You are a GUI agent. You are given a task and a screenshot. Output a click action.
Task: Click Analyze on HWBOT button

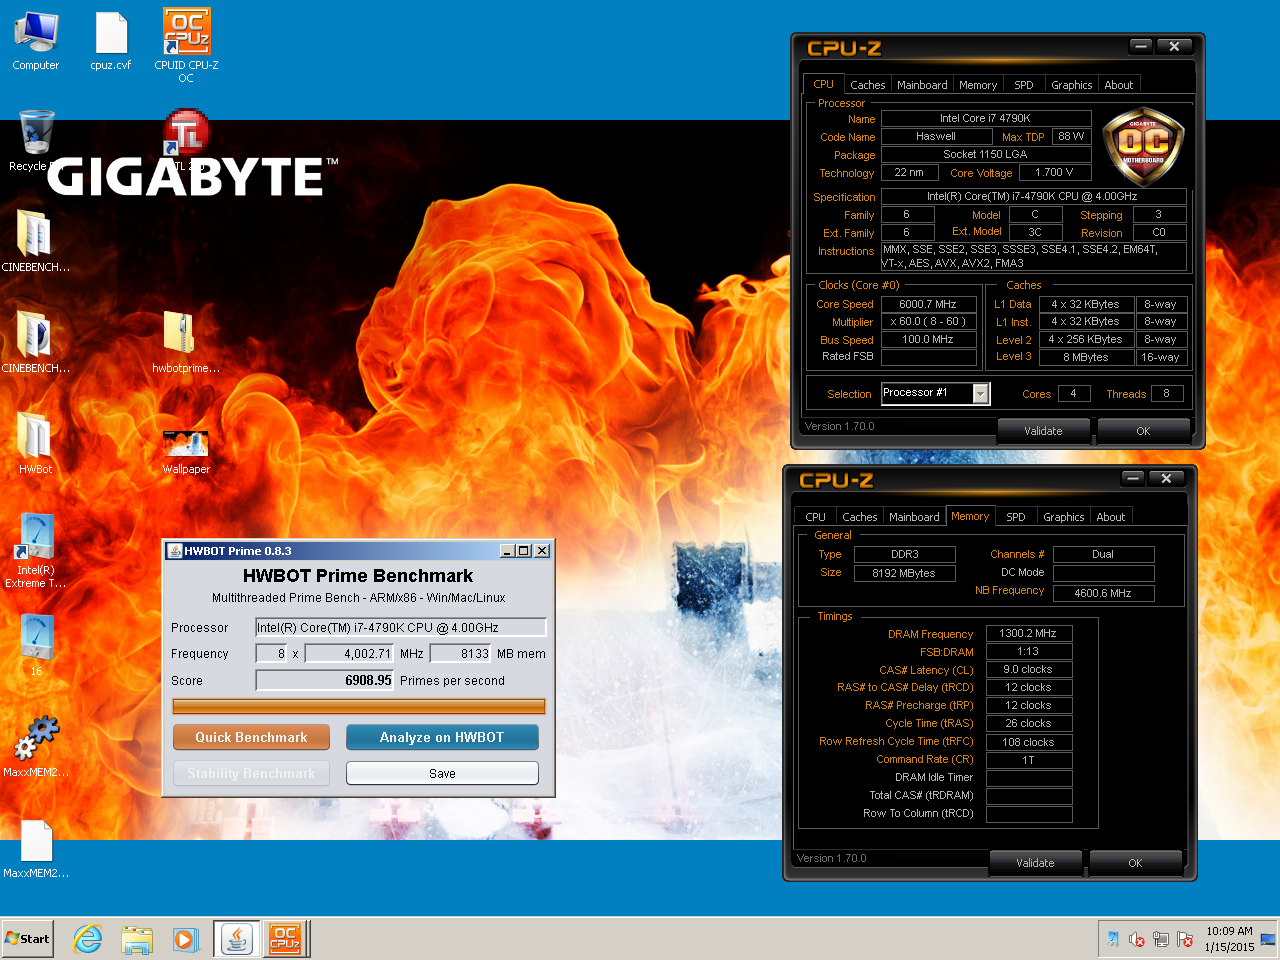point(442,737)
